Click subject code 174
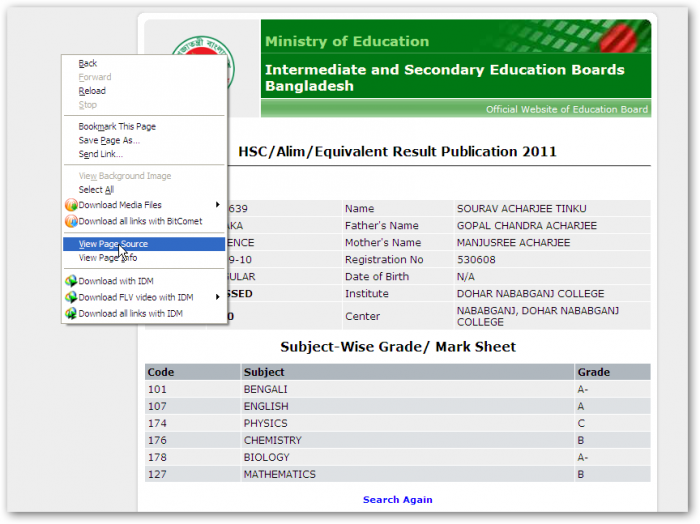Viewport: 700px width, 524px height. [157, 424]
